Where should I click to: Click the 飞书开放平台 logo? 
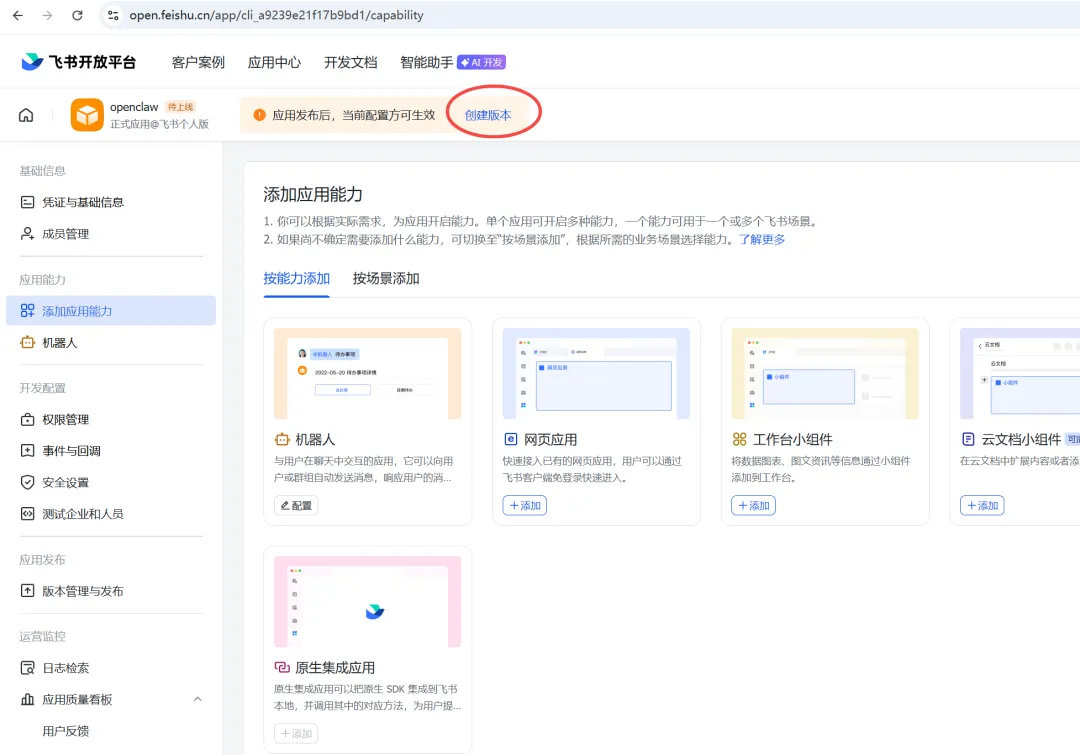click(x=79, y=62)
